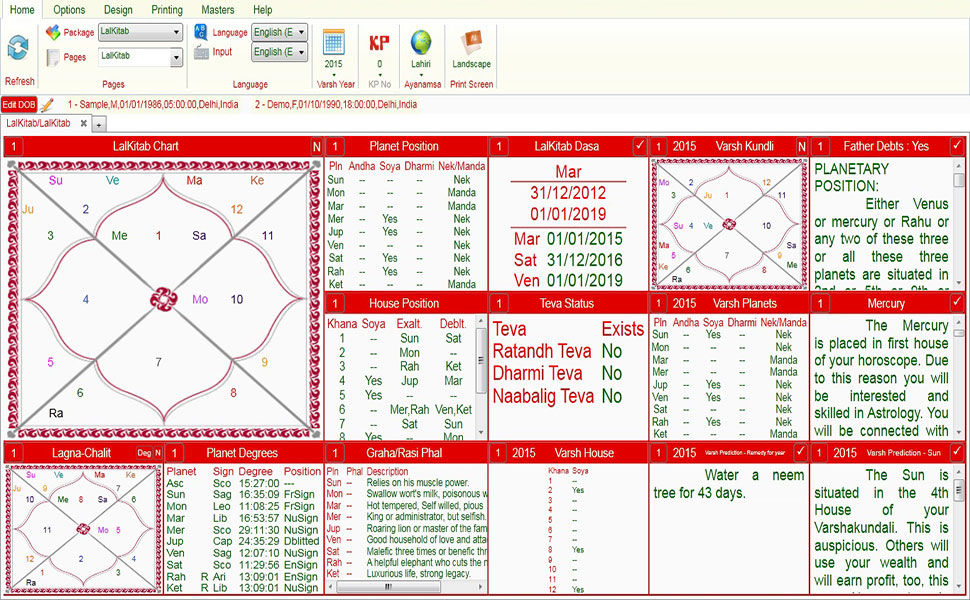Close the LalKitab/LalKitab tab
This screenshot has height=600, width=970.
point(84,123)
